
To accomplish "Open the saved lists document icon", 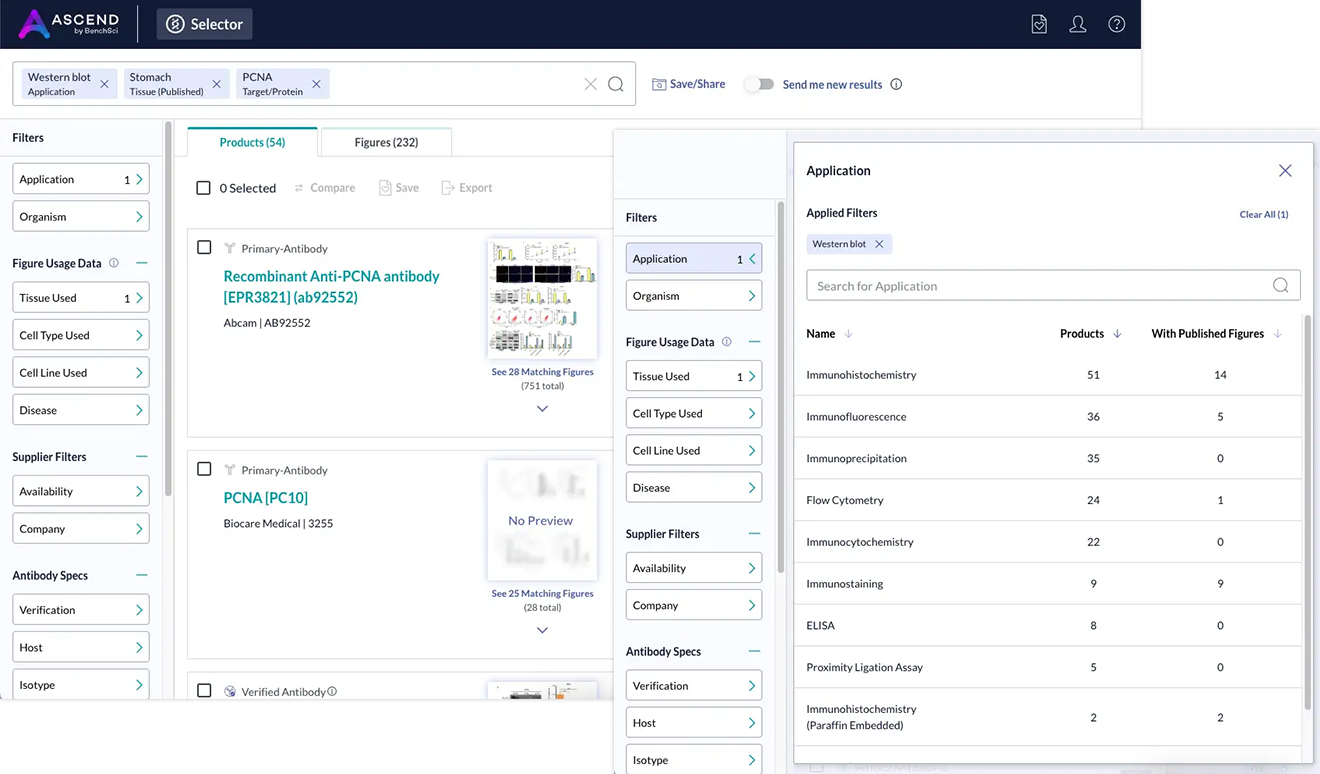I will coord(1038,23).
